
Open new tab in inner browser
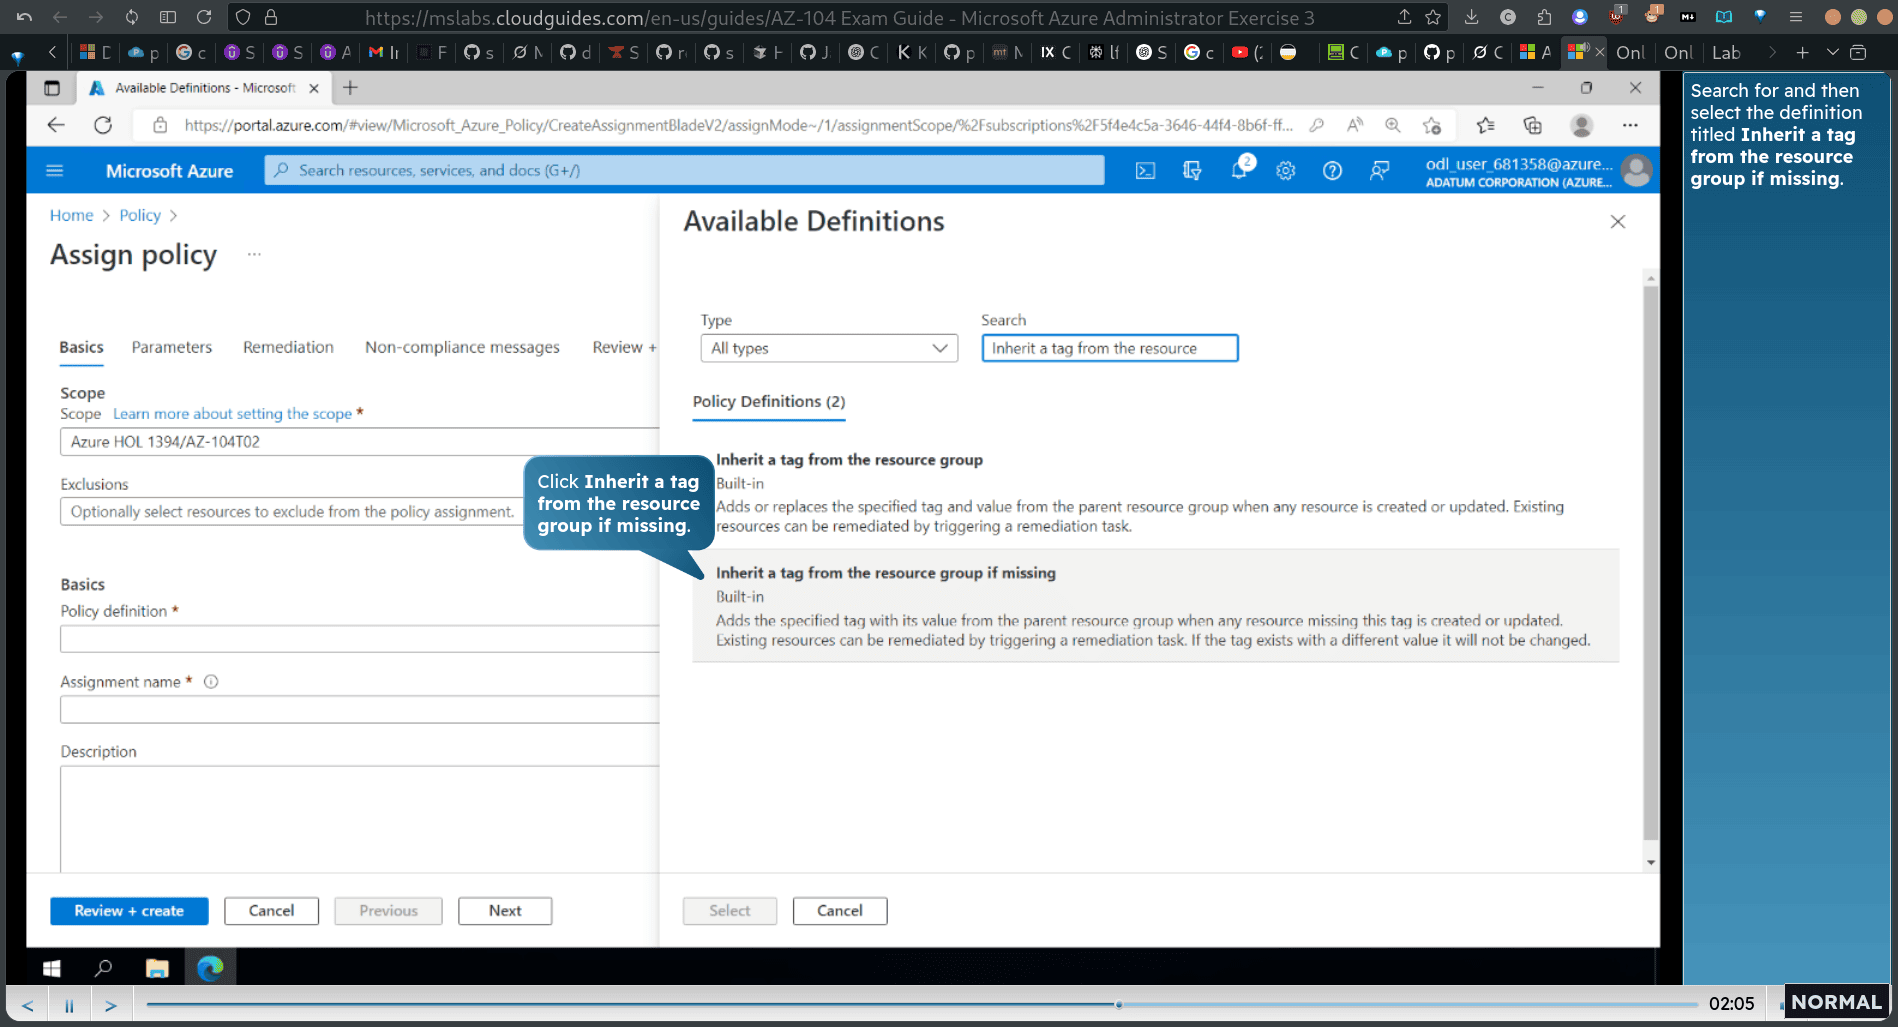350,88
